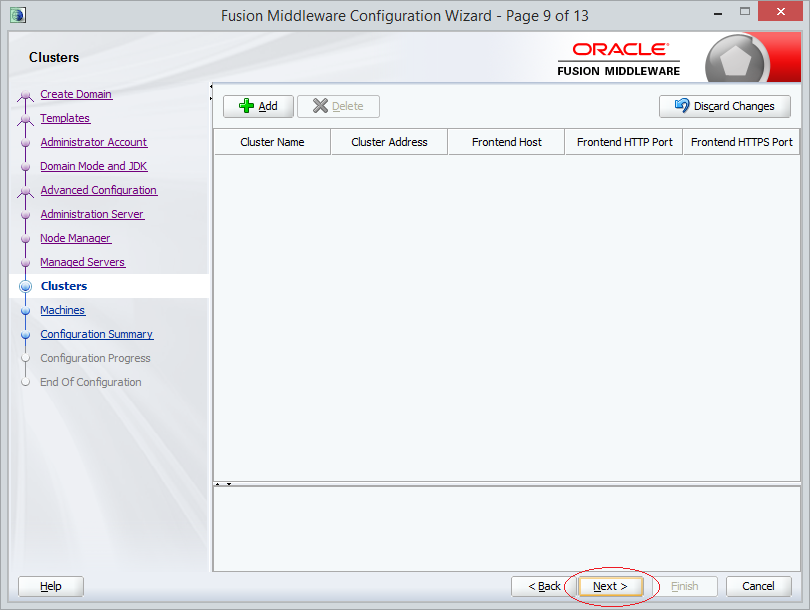Click the Frontend HTTPS Port column header

click(x=741, y=142)
